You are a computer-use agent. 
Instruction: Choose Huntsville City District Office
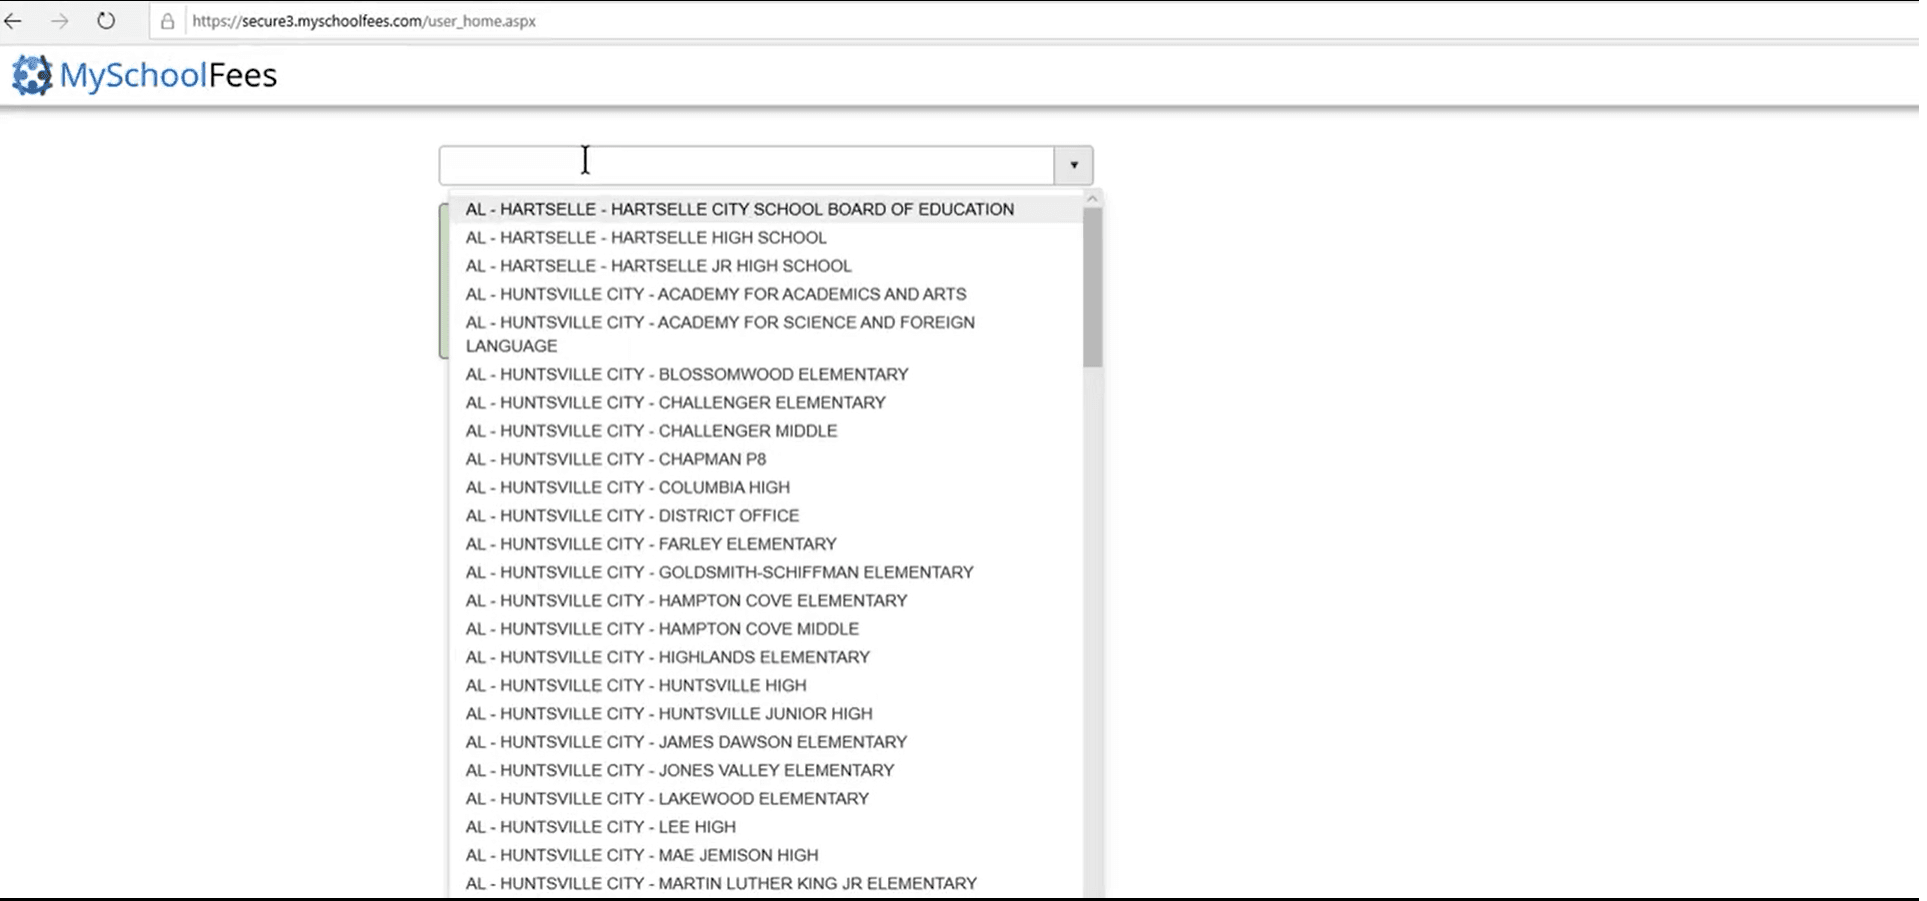click(x=766, y=515)
